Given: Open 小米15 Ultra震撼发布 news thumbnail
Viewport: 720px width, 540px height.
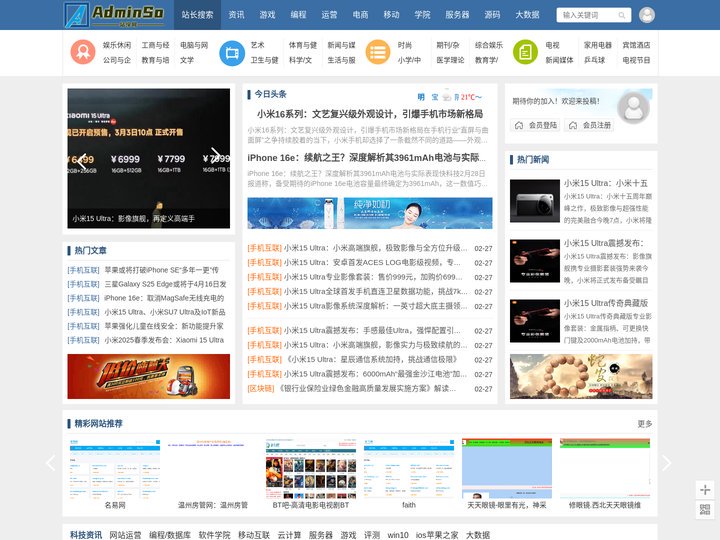Looking at the screenshot, I should click(x=534, y=261).
